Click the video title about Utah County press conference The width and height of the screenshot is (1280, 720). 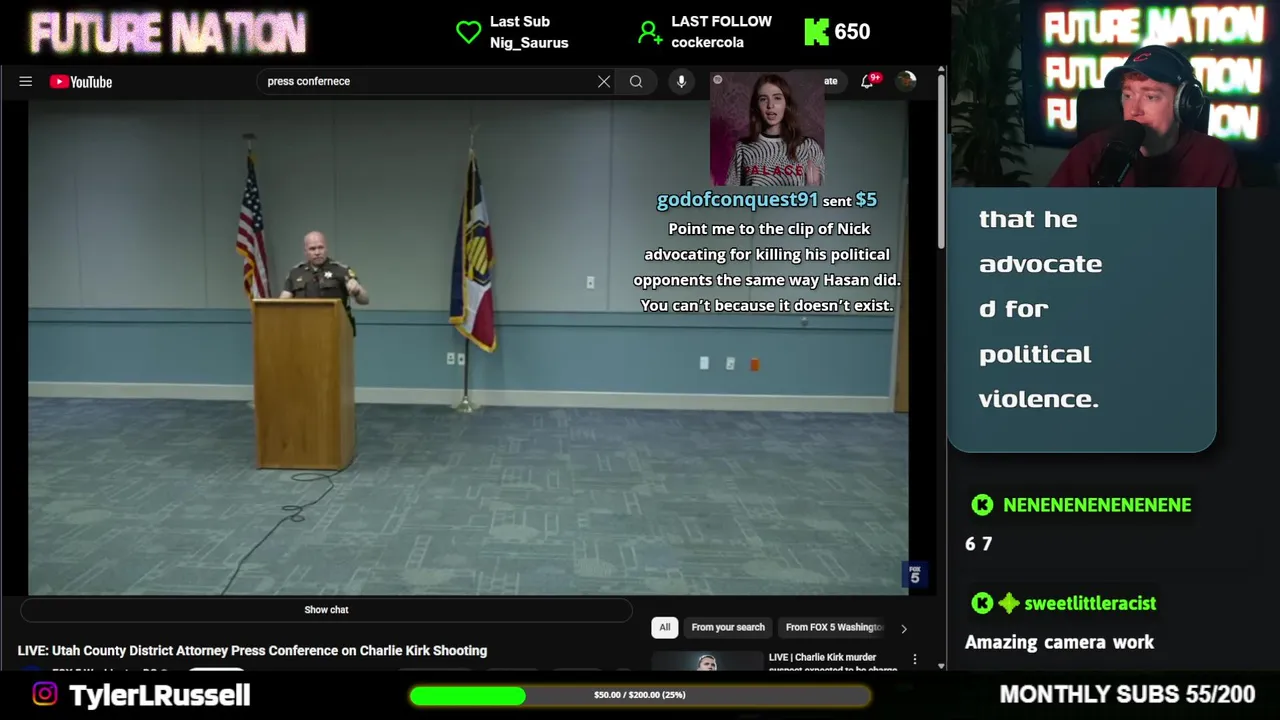(252, 650)
